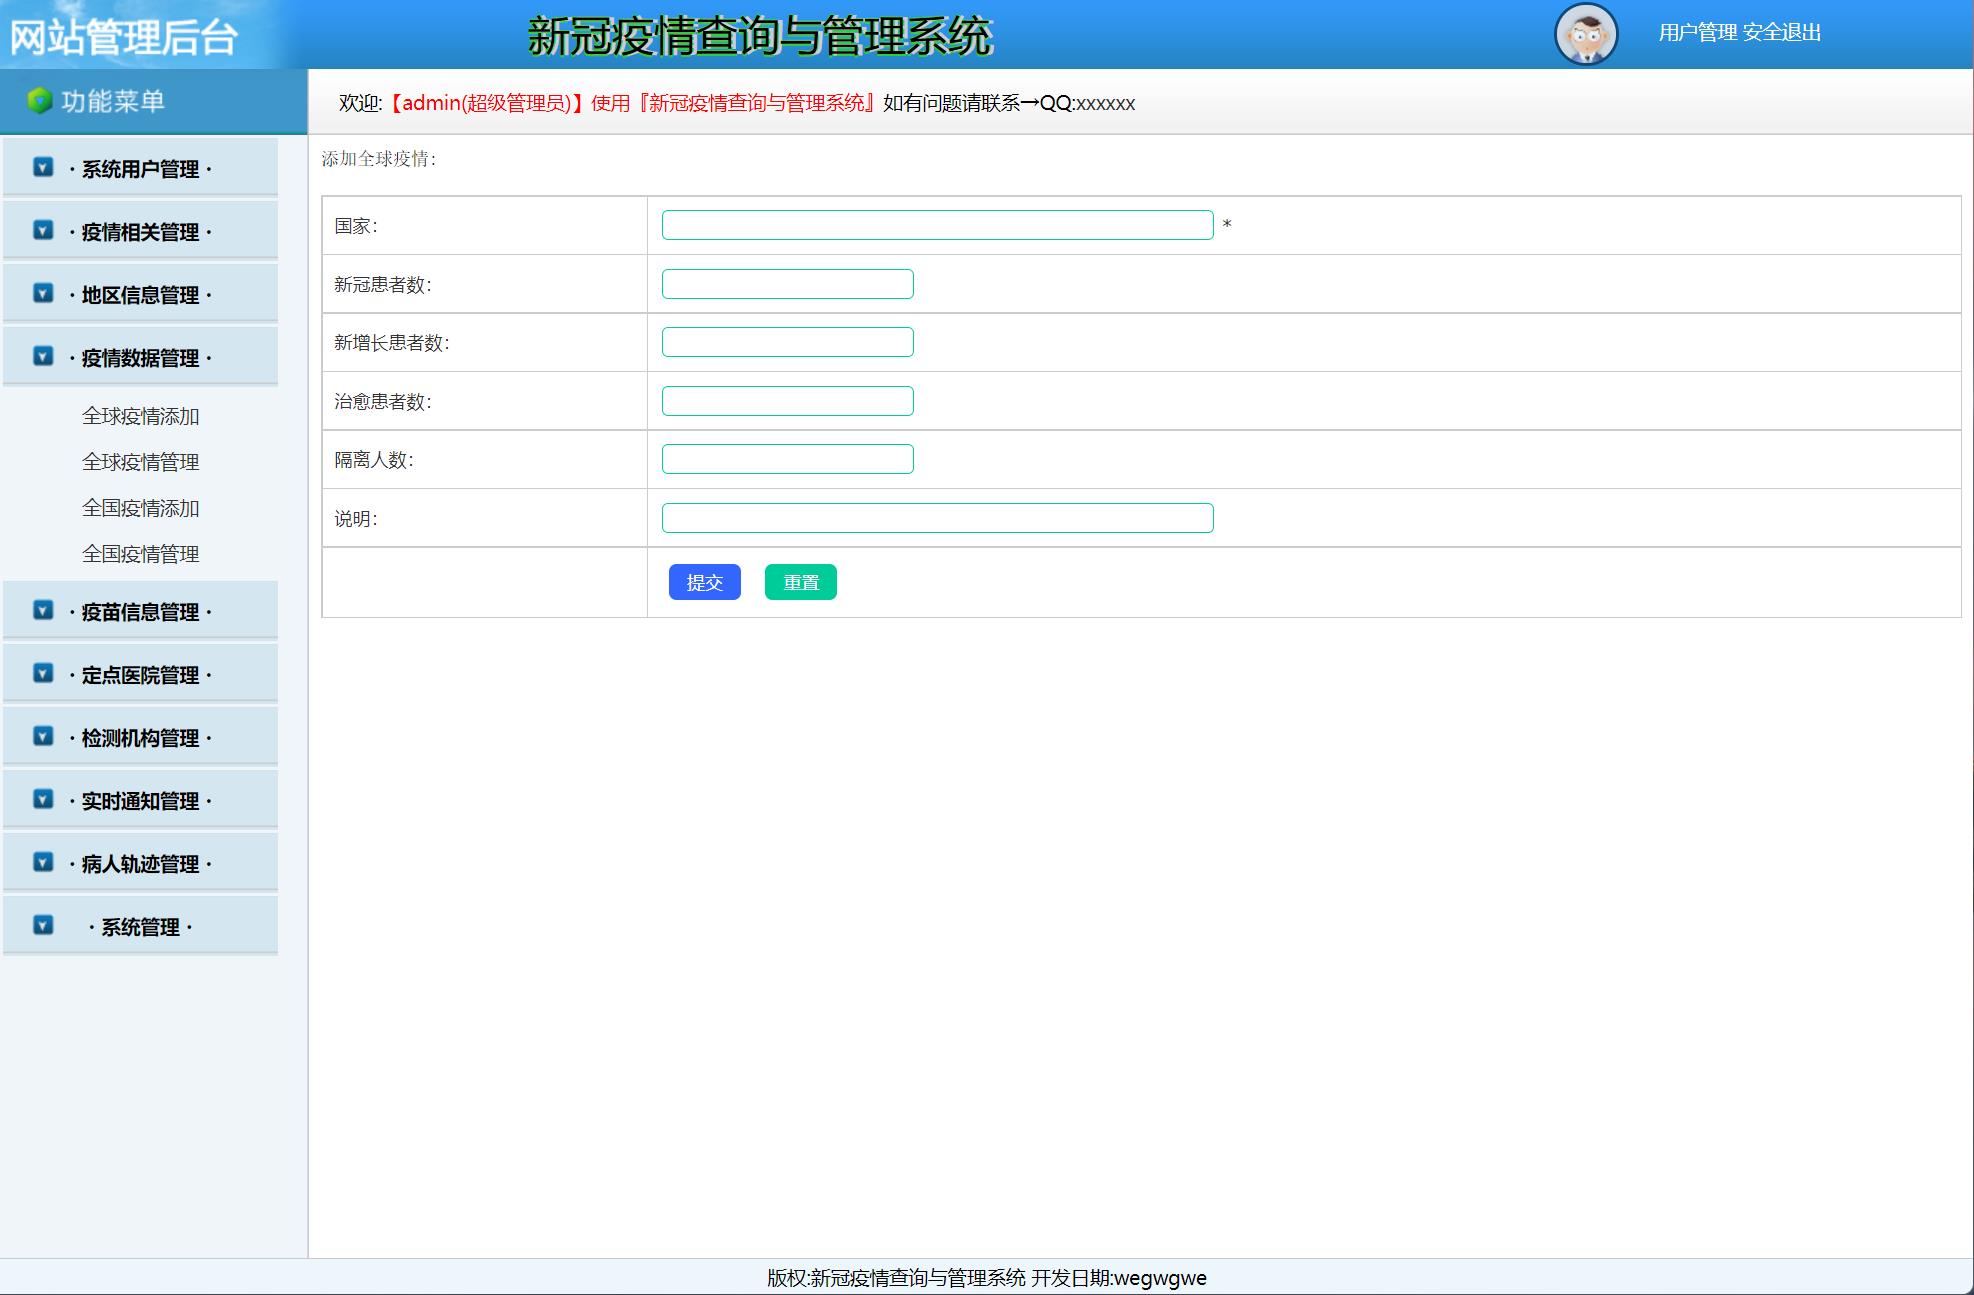Image resolution: width=1974 pixels, height=1295 pixels.
Task: Click the expand arrow icon on 系统用户管理
Action: pyautogui.click(x=41, y=168)
